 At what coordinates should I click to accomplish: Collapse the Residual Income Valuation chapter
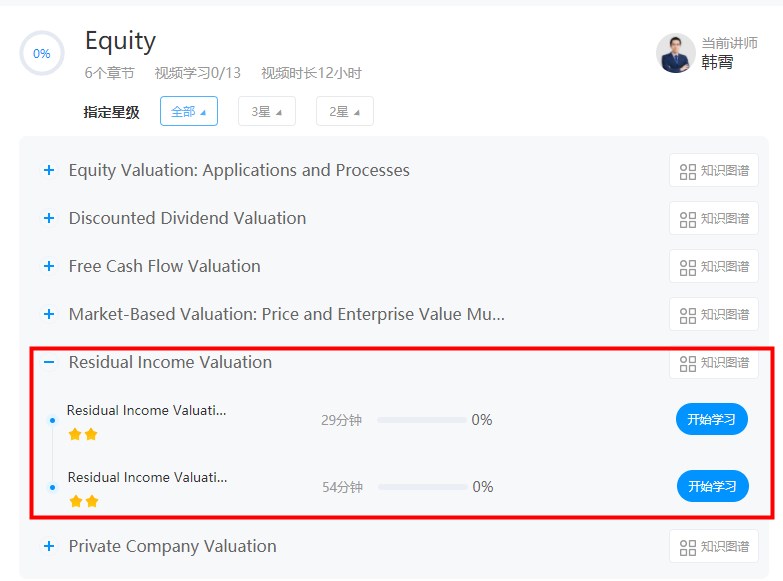click(49, 363)
